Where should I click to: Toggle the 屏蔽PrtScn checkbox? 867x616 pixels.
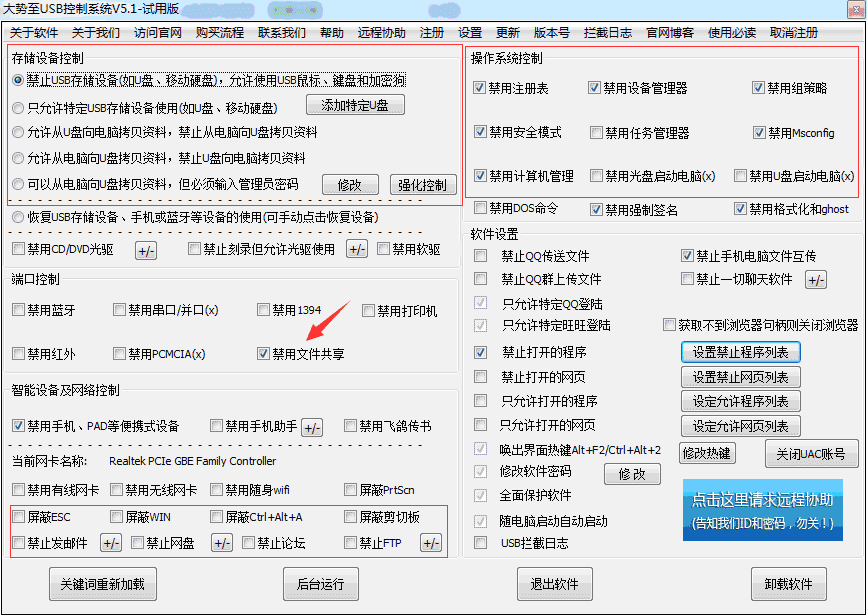350,489
